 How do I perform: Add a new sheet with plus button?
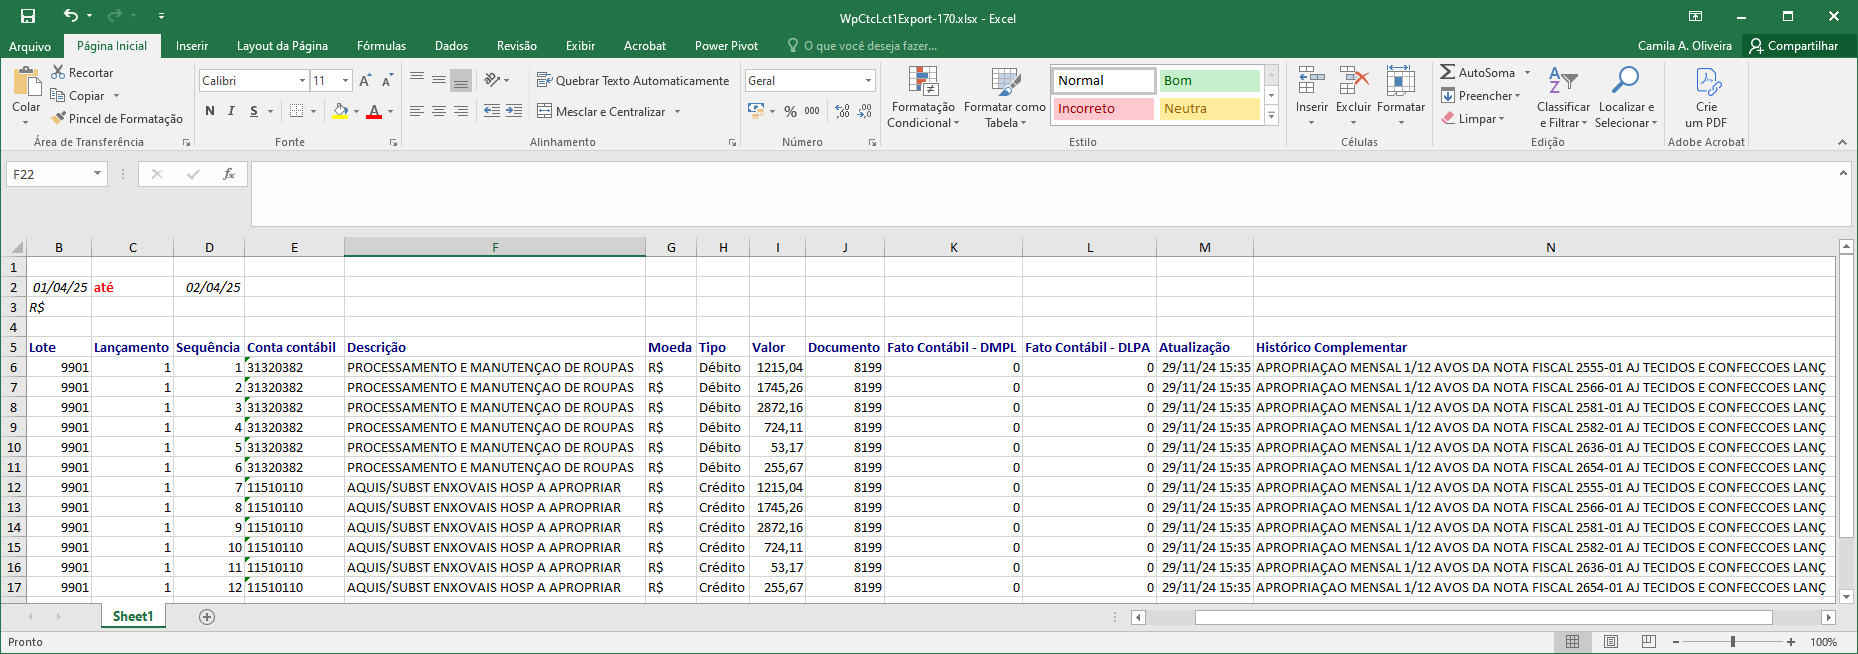click(x=207, y=617)
